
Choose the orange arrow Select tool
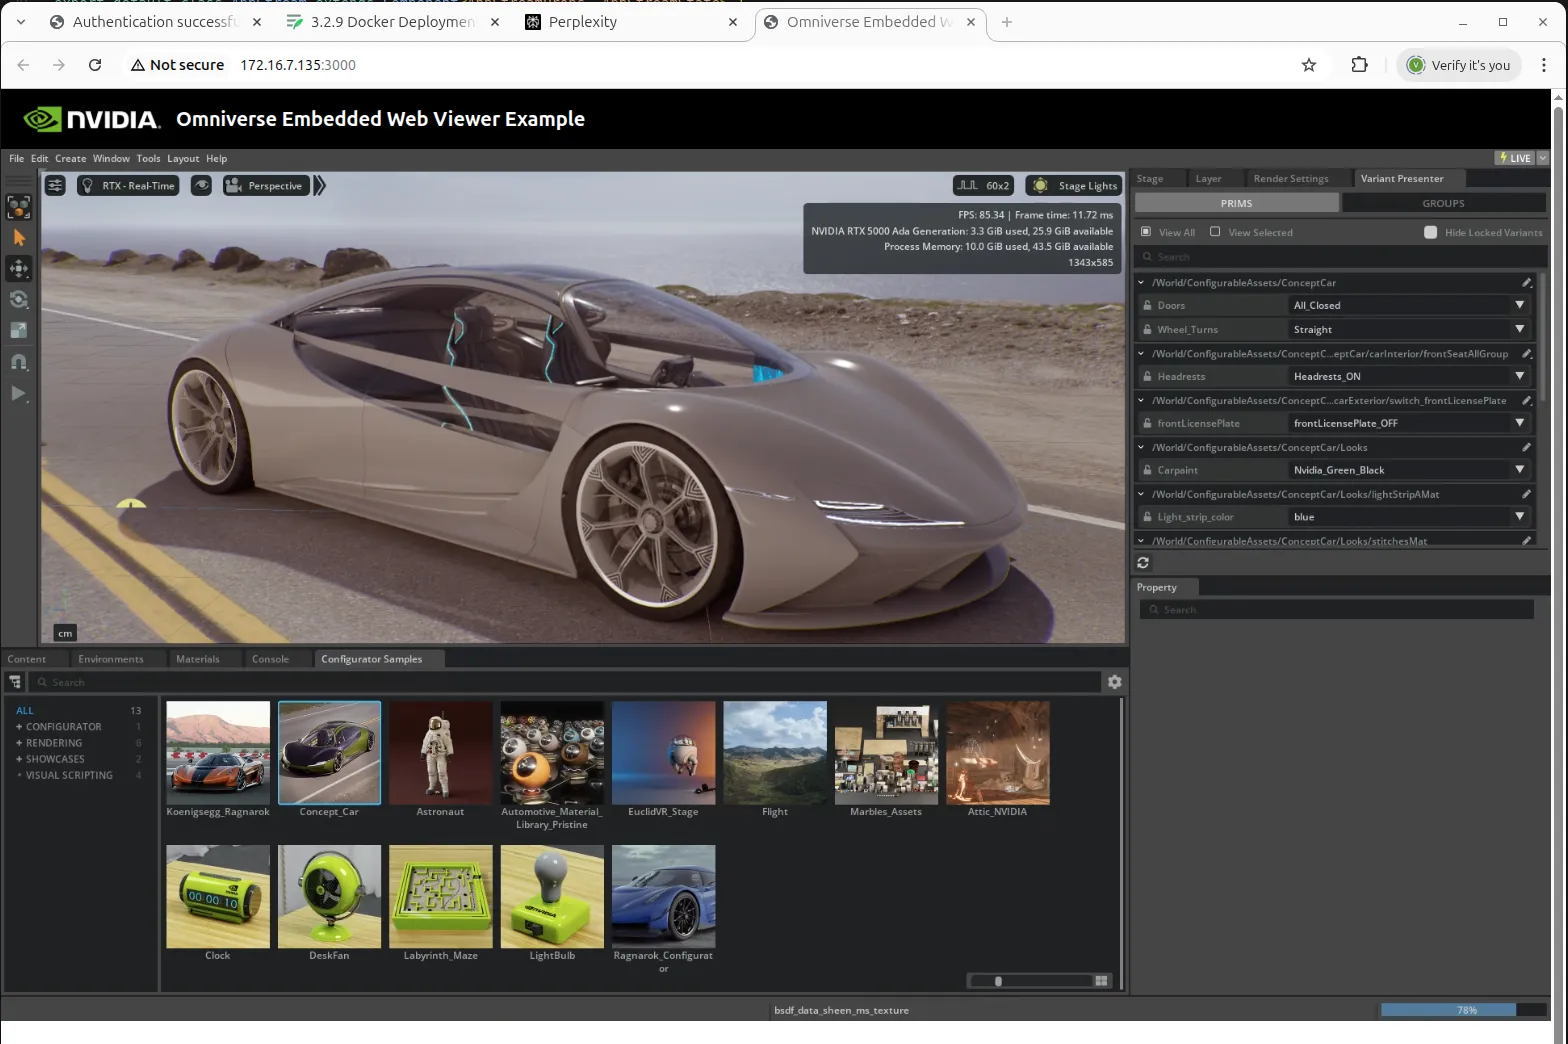click(x=18, y=238)
